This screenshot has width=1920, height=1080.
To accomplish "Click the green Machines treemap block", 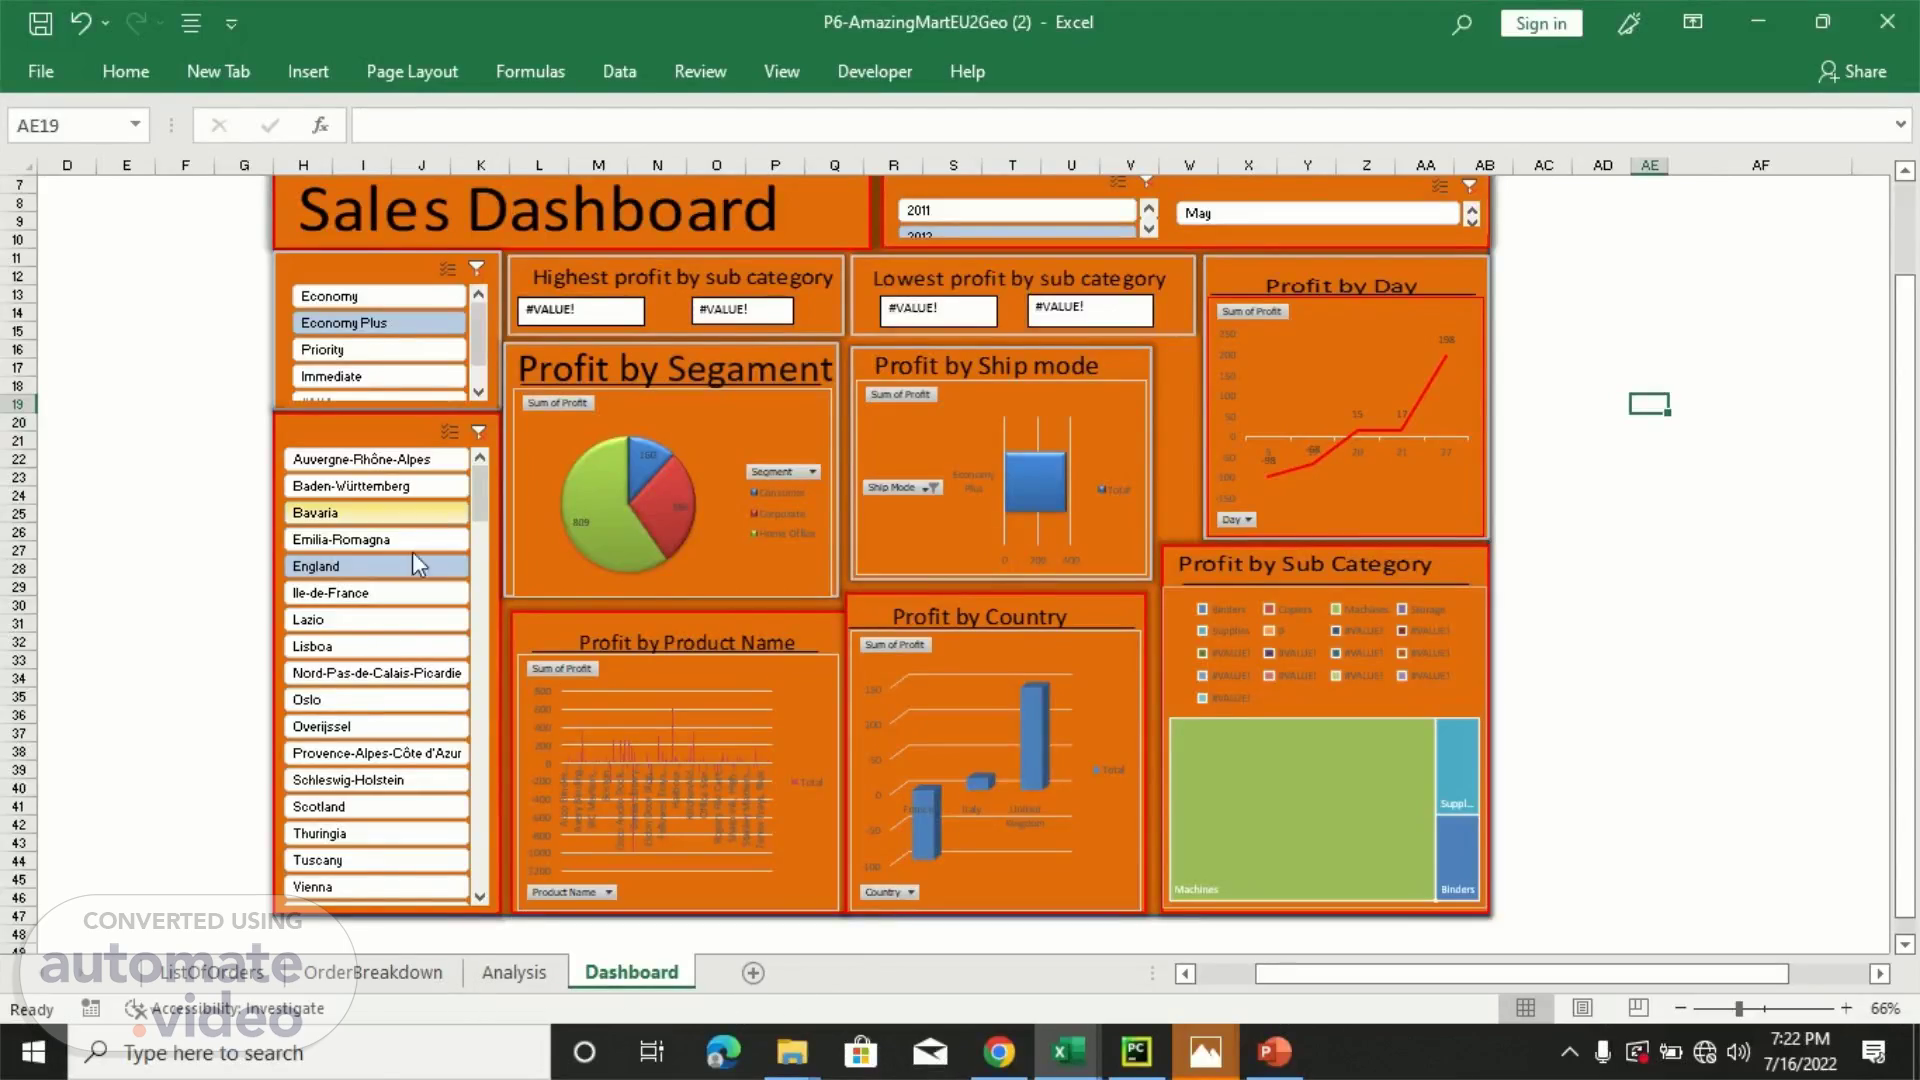I will (x=1302, y=808).
